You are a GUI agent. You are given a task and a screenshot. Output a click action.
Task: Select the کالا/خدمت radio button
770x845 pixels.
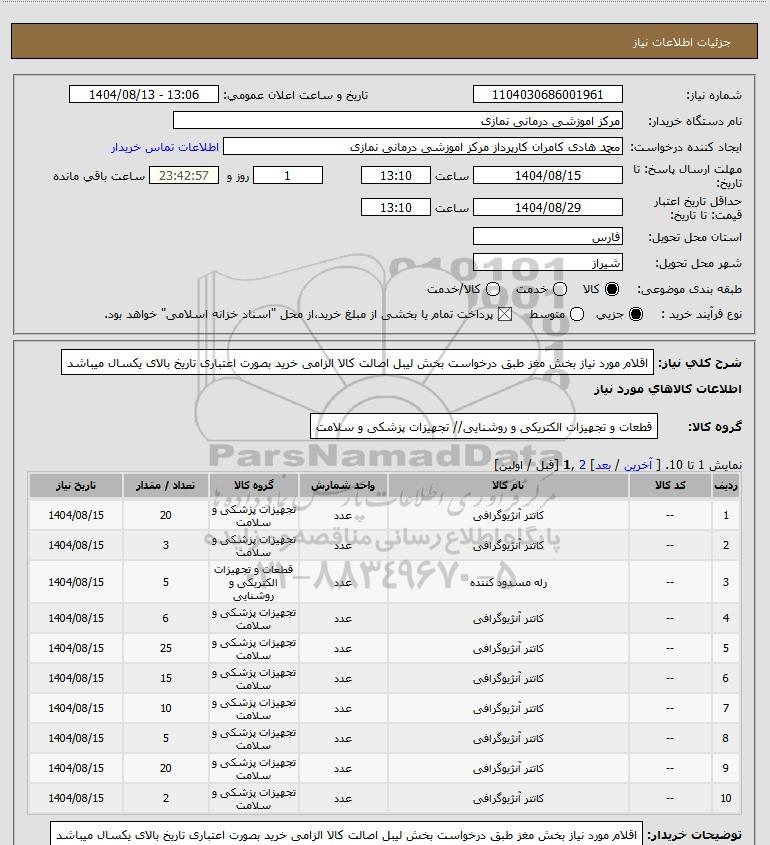point(492,289)
